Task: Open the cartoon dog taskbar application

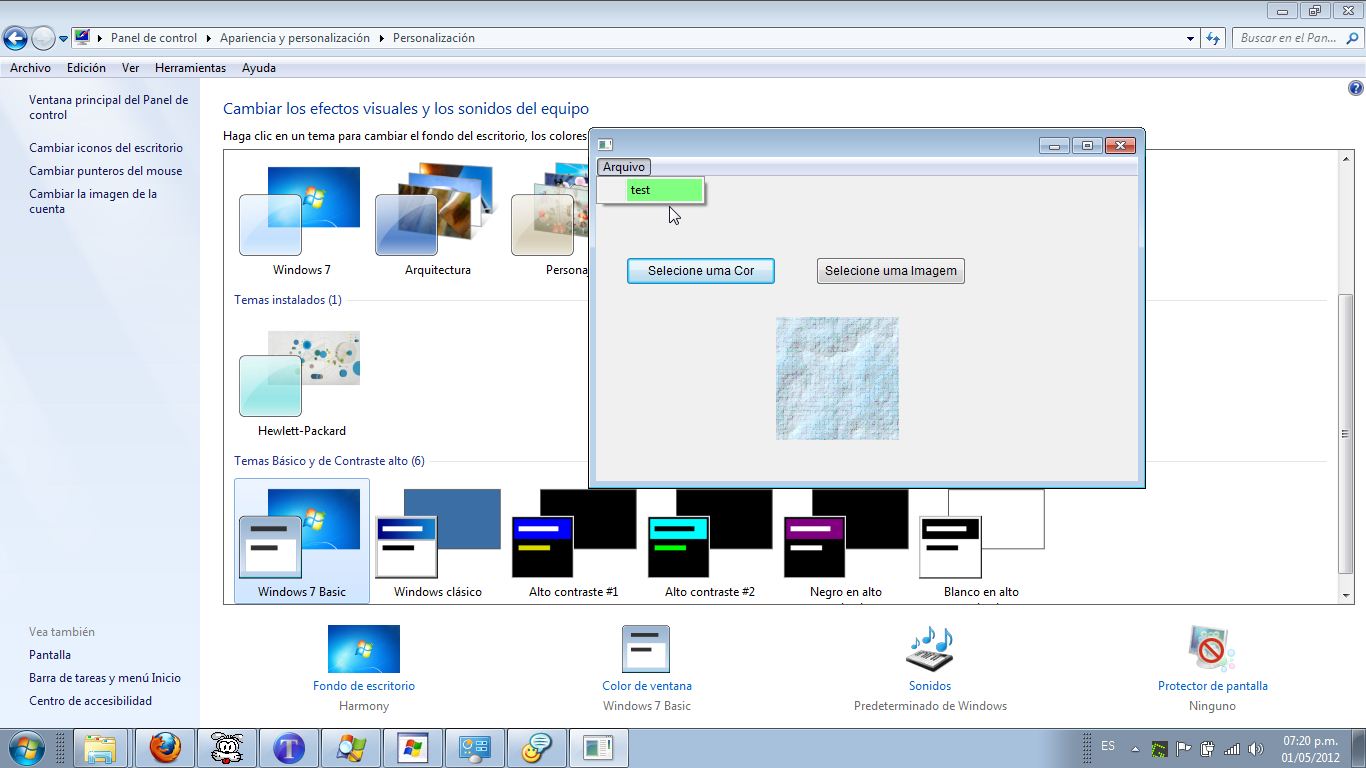Action: (227, 748)
